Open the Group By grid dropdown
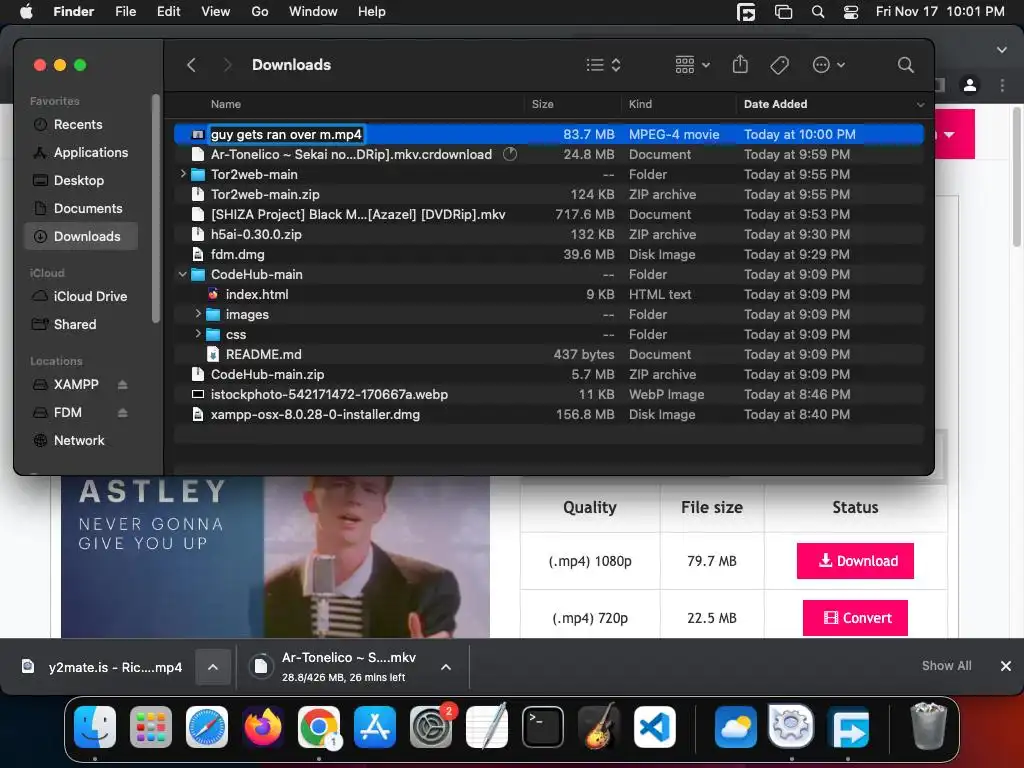The width and height of the screenshot is (1024, 768). pyautogui.click(x=692, y=65)
